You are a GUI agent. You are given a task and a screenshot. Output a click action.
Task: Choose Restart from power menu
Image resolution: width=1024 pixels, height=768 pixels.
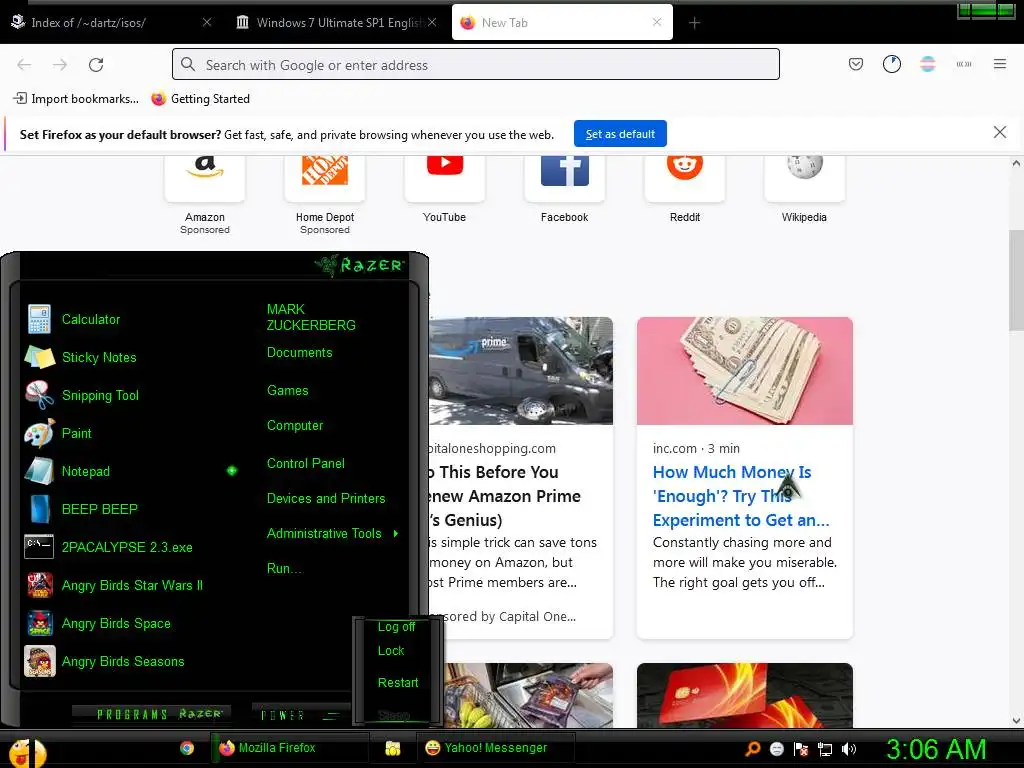click(398, 682)
